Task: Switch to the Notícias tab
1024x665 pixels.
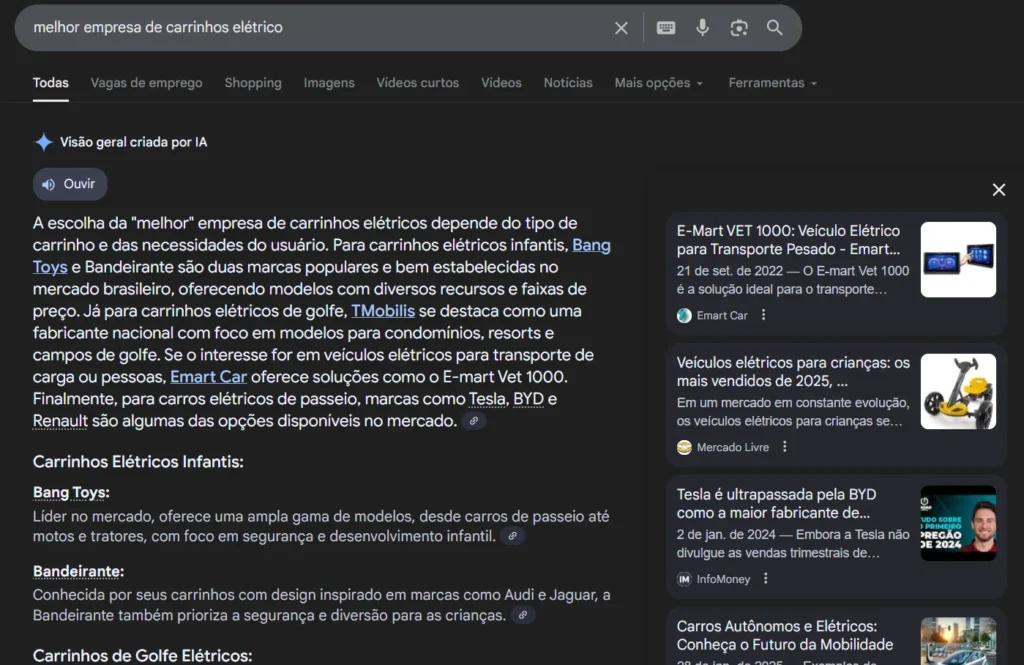Action: pyautogui.click(x=567, y=83)
